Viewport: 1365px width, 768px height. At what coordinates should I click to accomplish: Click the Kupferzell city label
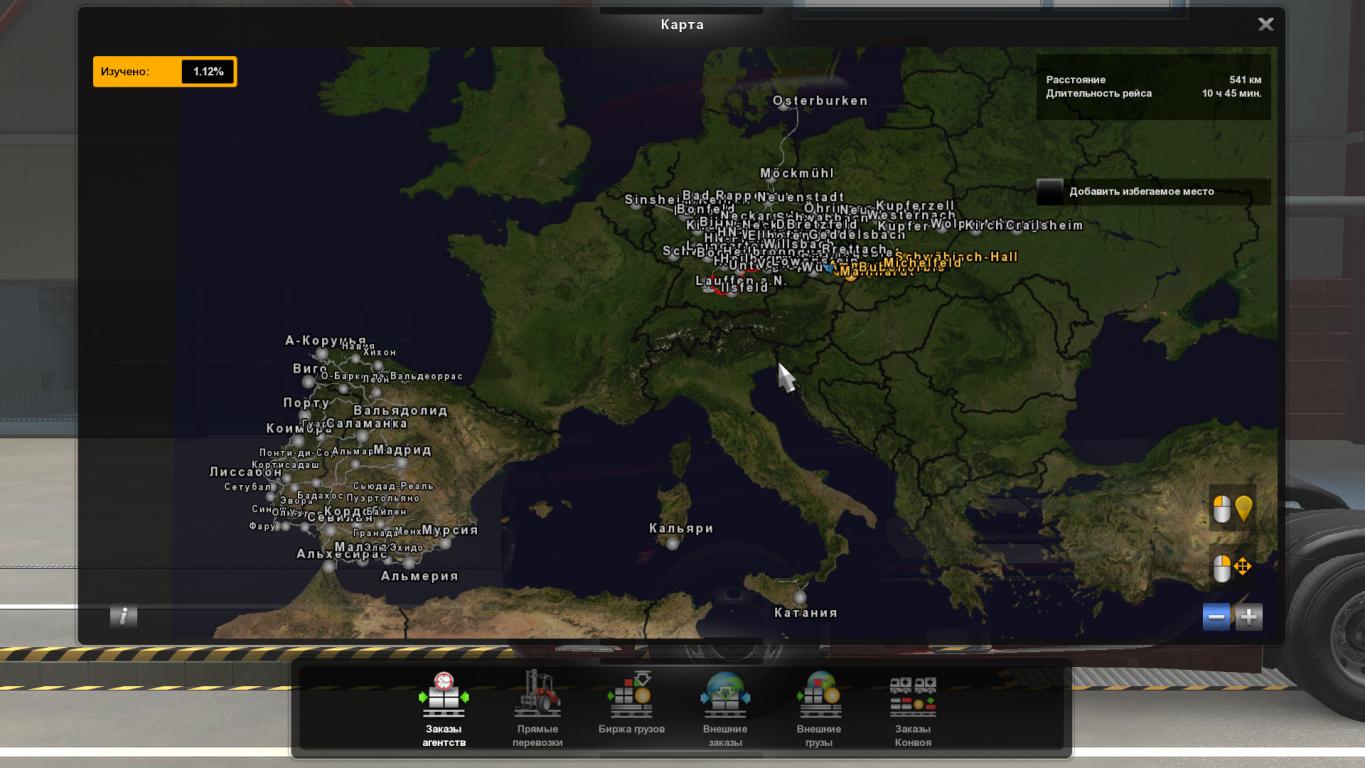tap(915, 205)
